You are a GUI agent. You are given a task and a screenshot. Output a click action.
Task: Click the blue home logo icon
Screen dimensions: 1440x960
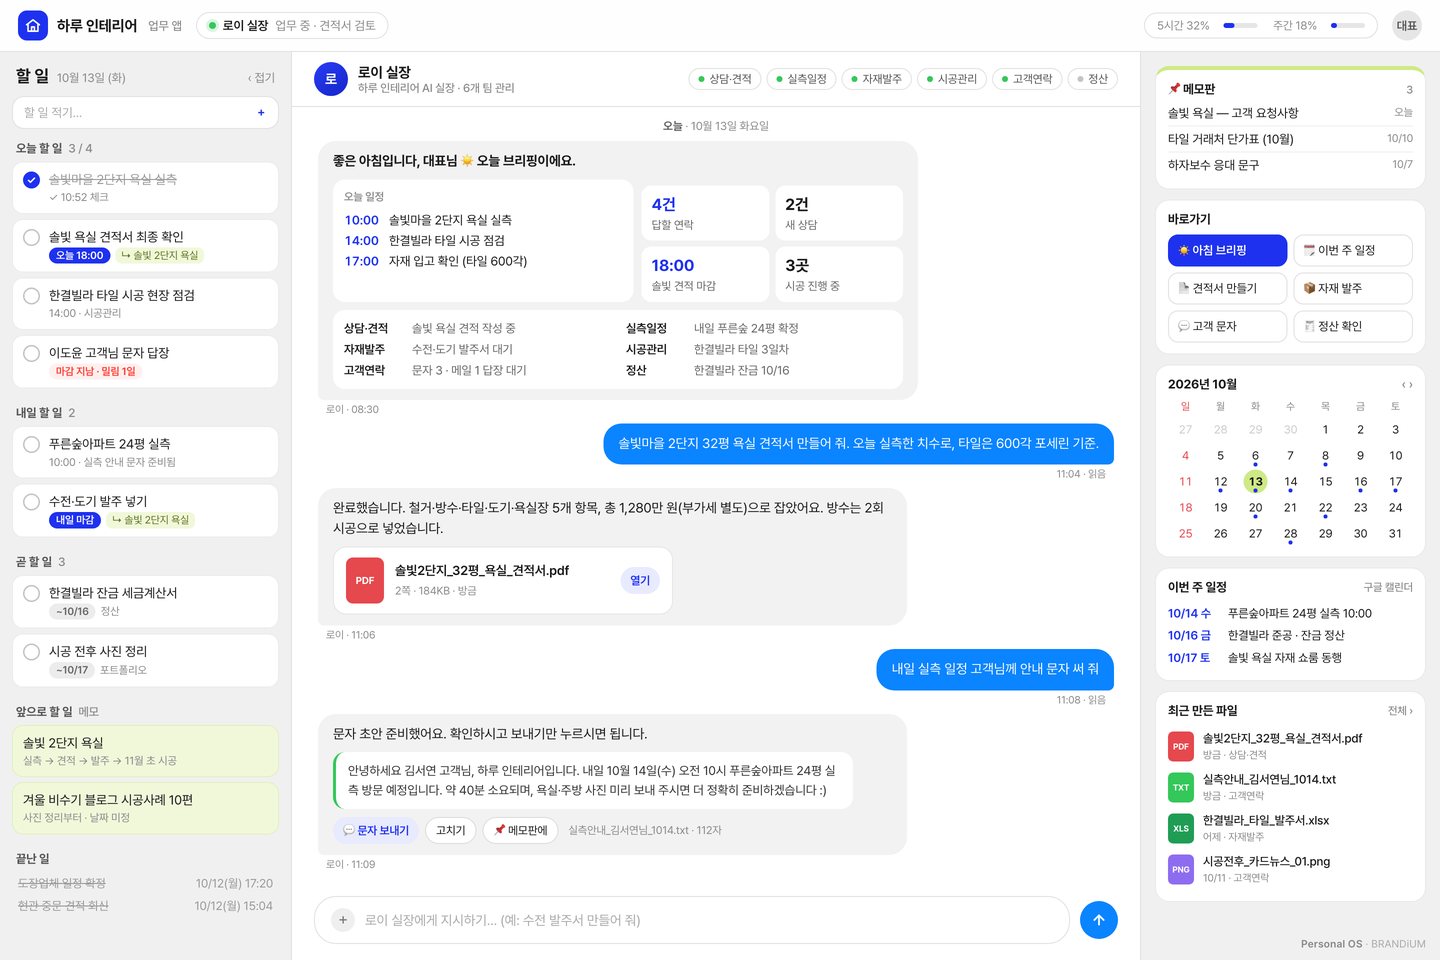[x=33, y=25]
